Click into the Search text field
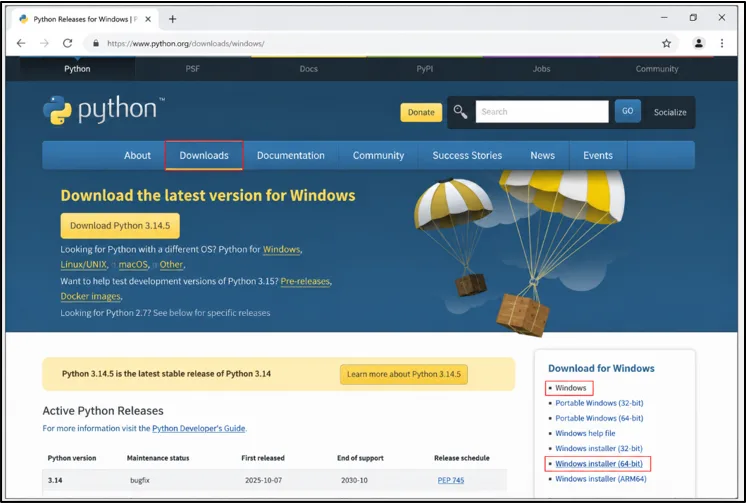Image resolution: width=746 pixels, height=503 pixels. coord(542,112)
